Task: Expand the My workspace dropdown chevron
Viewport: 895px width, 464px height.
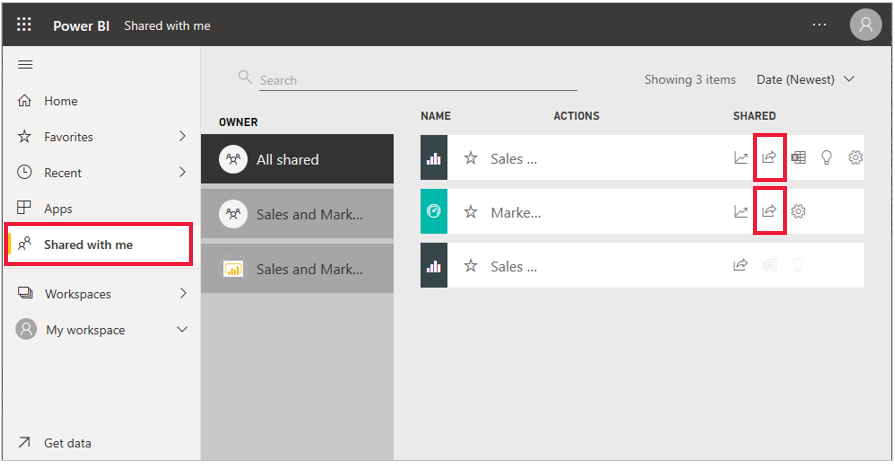Action: (x=182, y=329)
